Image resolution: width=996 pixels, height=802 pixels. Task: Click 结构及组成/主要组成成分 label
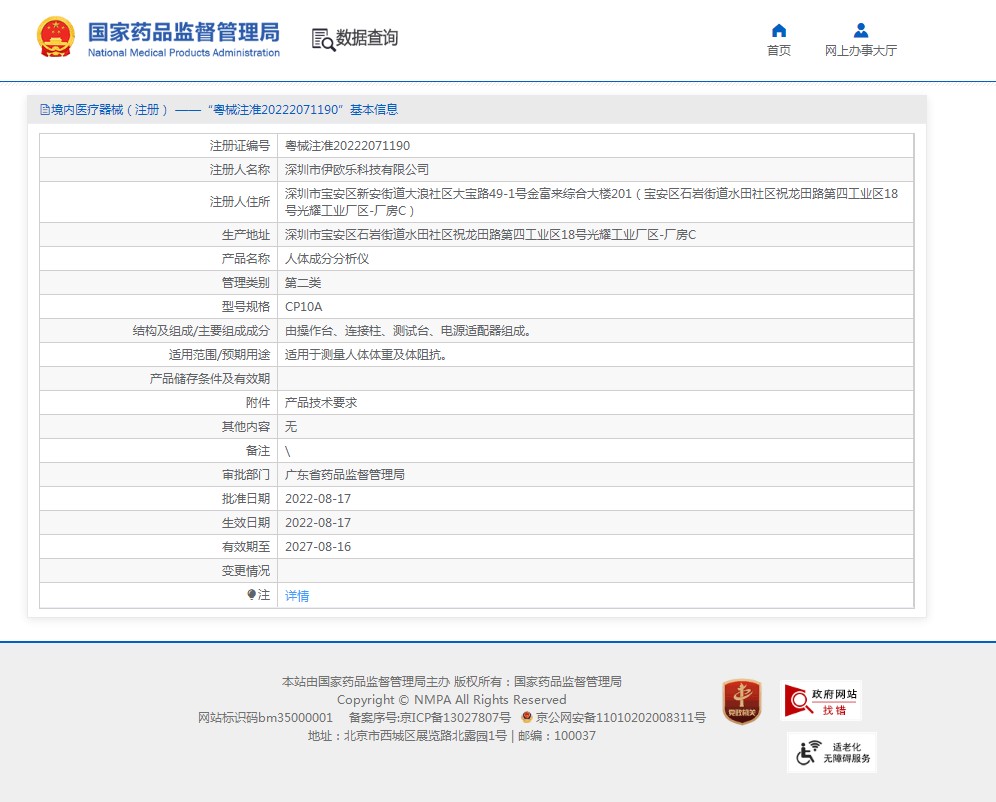(201, 331)
